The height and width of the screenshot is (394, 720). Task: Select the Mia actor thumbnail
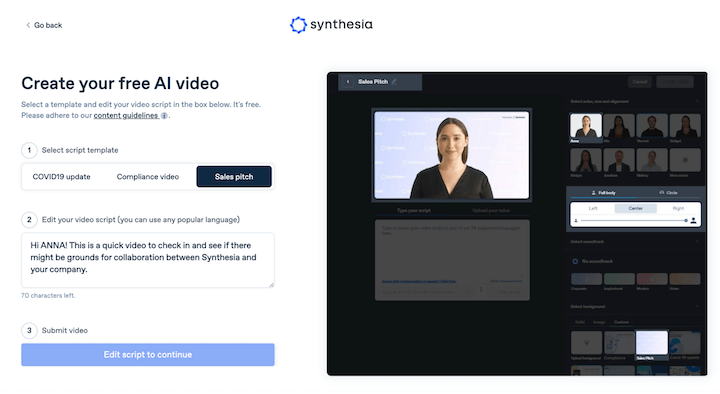click(619, 127)
